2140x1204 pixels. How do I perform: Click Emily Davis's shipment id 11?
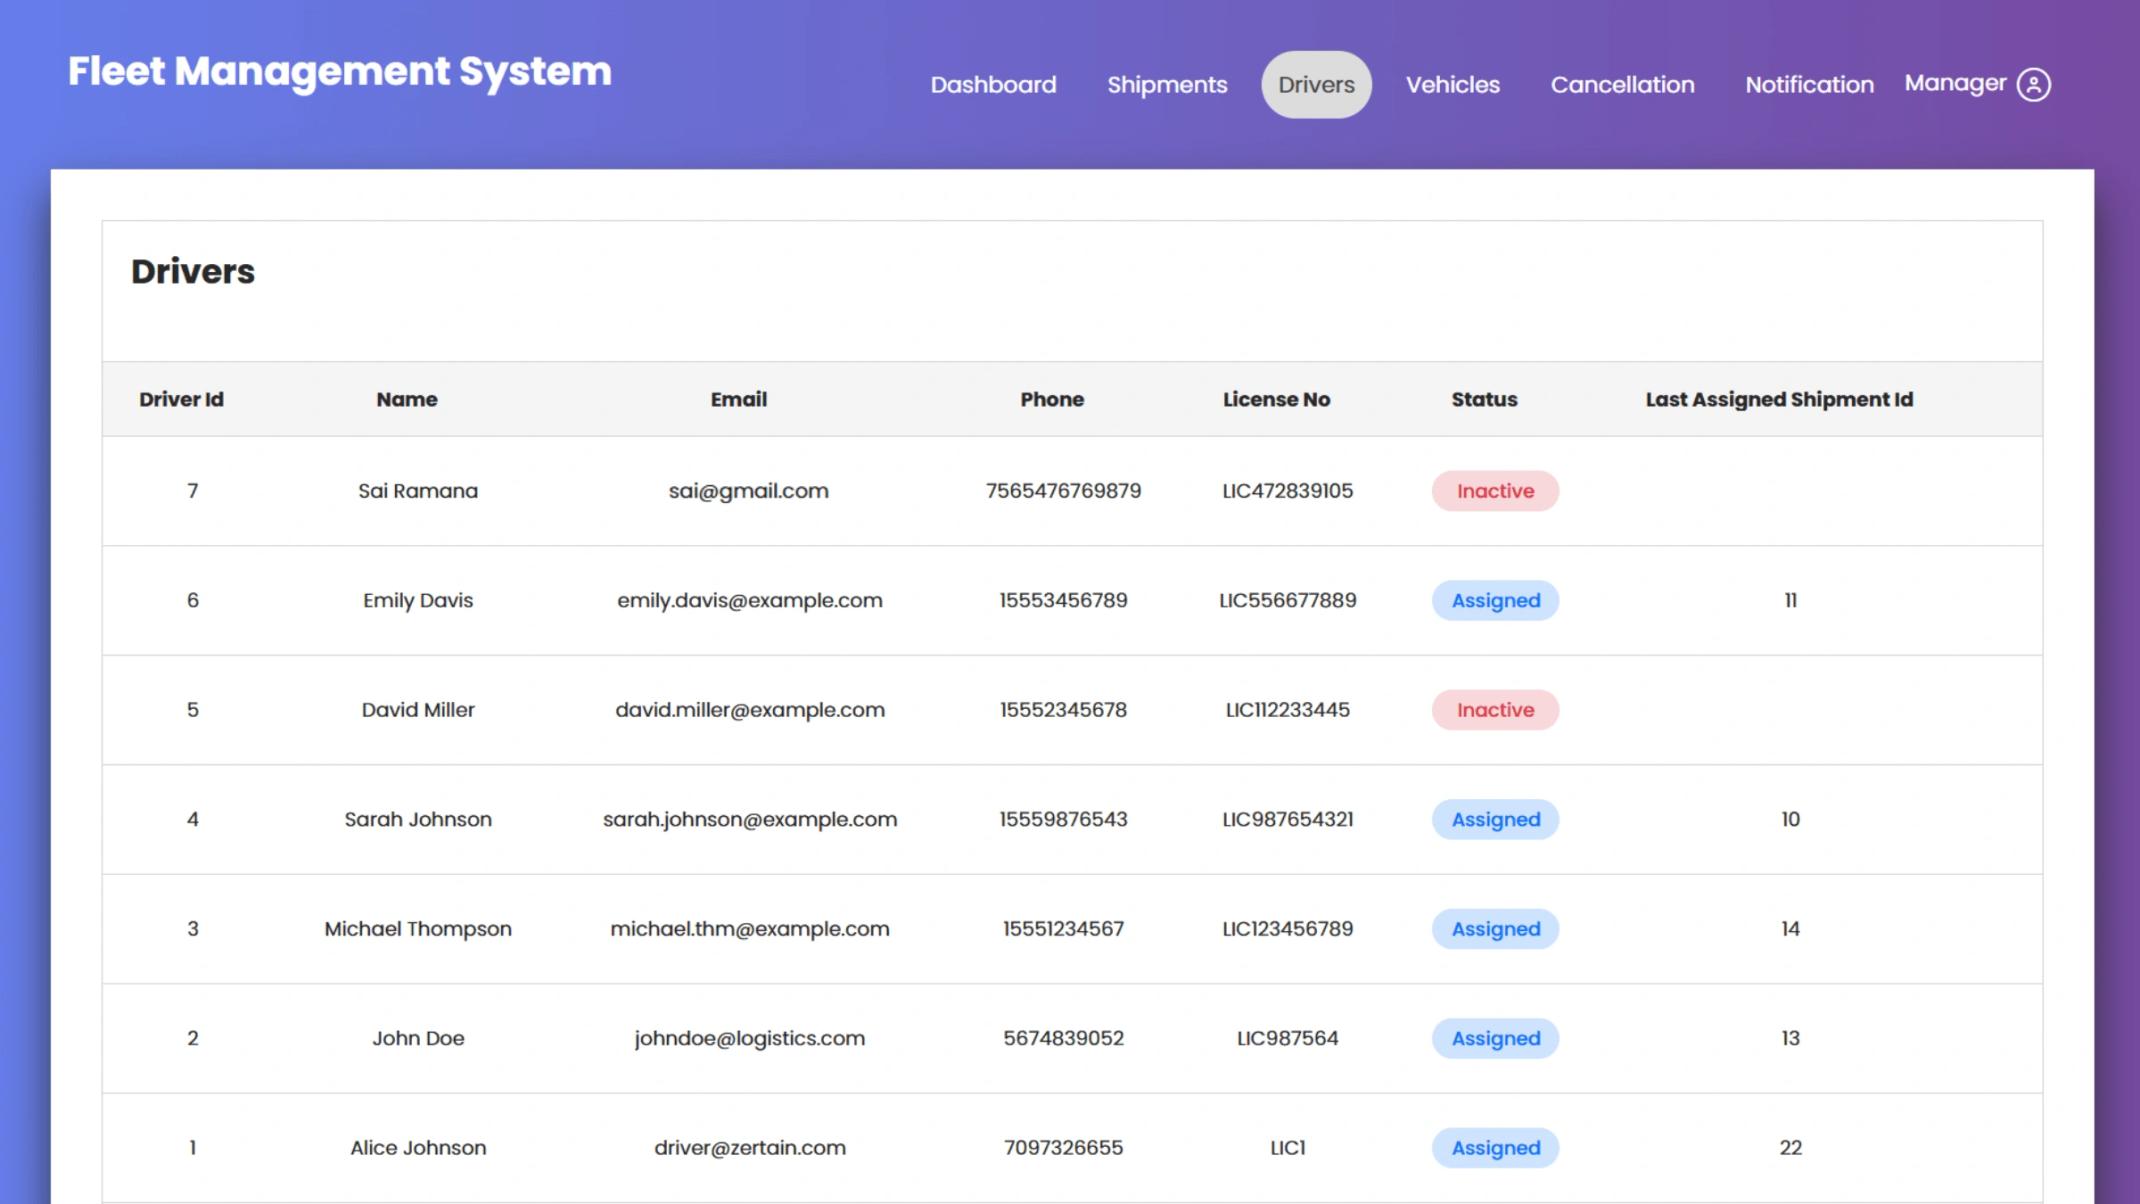tap(1790, 600)
